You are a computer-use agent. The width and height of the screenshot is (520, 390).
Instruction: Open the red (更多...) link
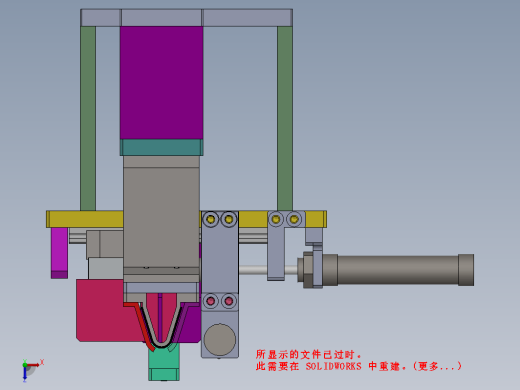pyautogui.click(x=437, y=366)
